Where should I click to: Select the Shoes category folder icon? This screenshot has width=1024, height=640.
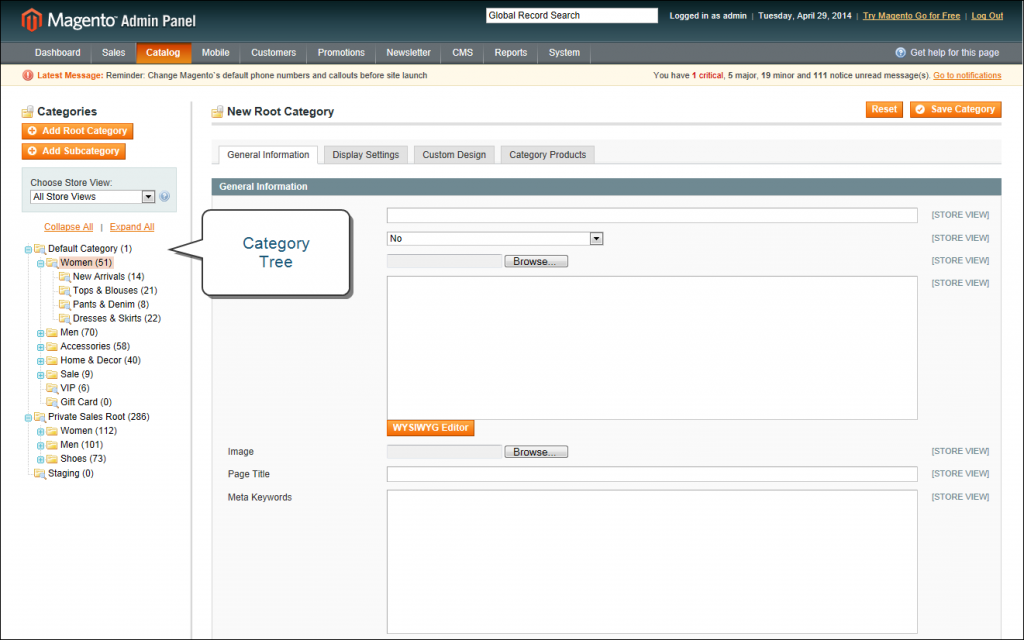[x=50, y=458]
